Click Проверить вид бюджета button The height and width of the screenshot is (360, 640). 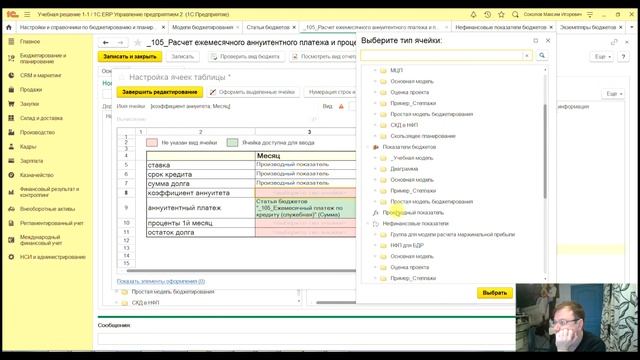245,57
